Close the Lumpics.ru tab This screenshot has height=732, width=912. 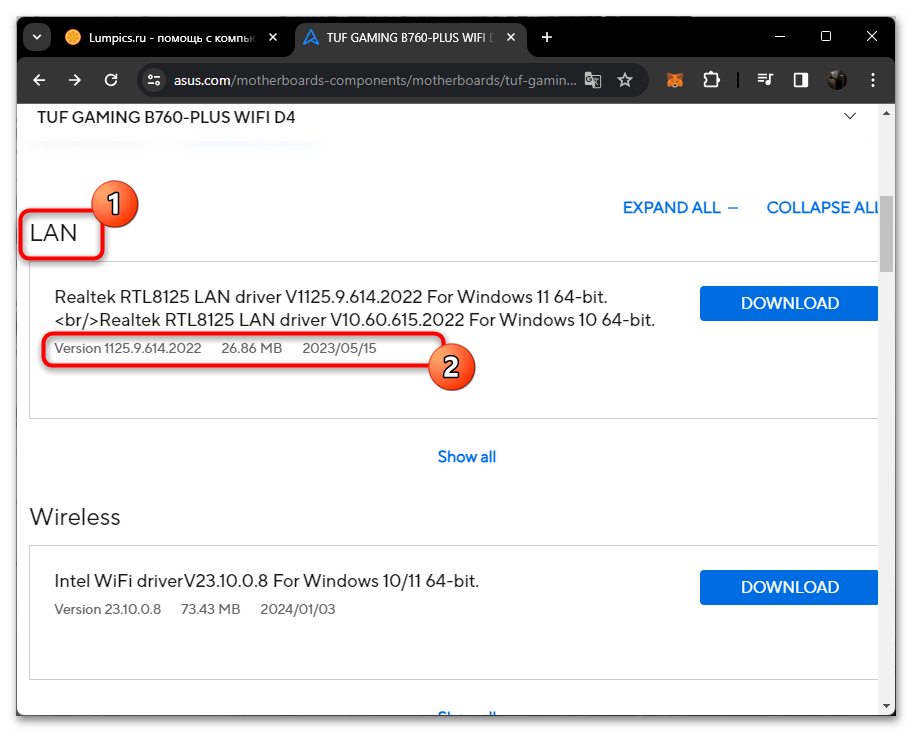point(273,37)
